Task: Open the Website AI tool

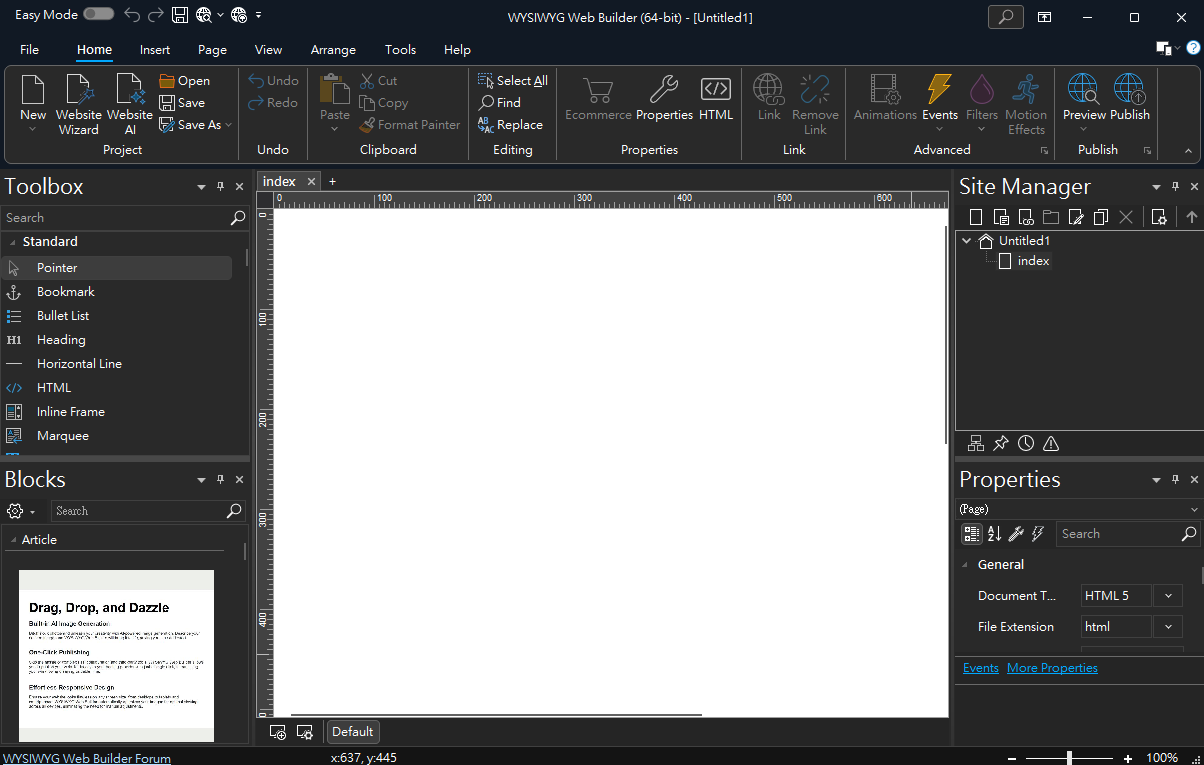Action: (130, 105)
